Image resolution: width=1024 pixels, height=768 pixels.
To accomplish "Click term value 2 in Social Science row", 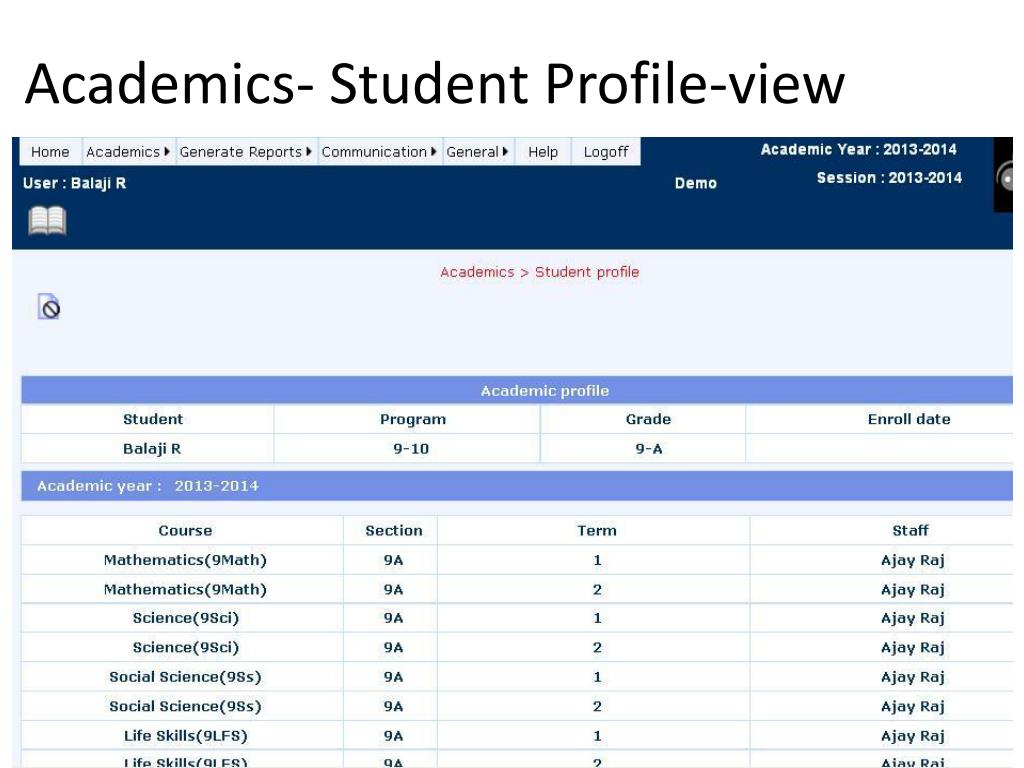I will coord(597,706).
